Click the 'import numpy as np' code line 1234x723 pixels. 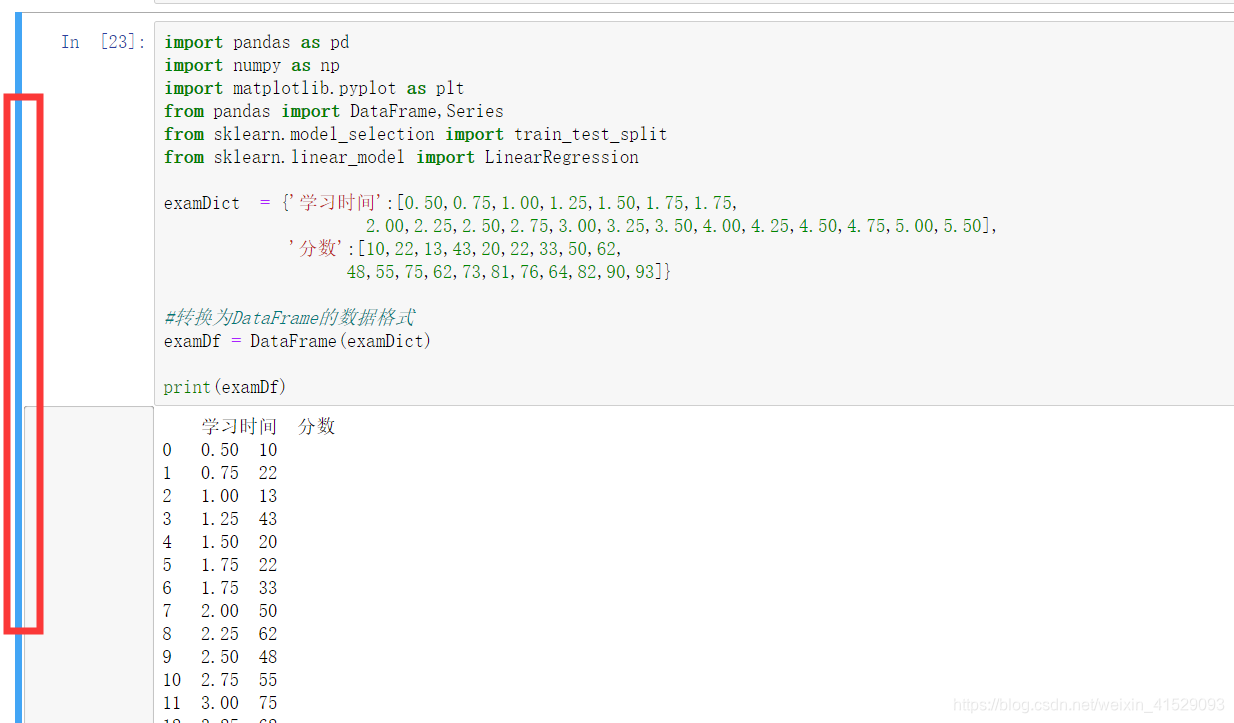coord(252,65)
